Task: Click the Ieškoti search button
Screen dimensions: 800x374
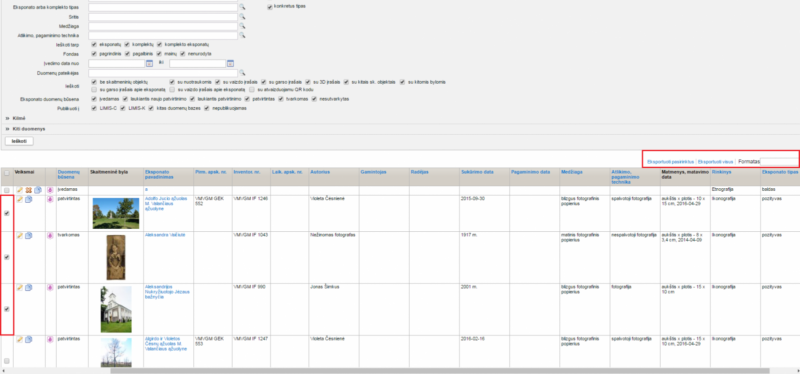Action: [x=19, y=141]
